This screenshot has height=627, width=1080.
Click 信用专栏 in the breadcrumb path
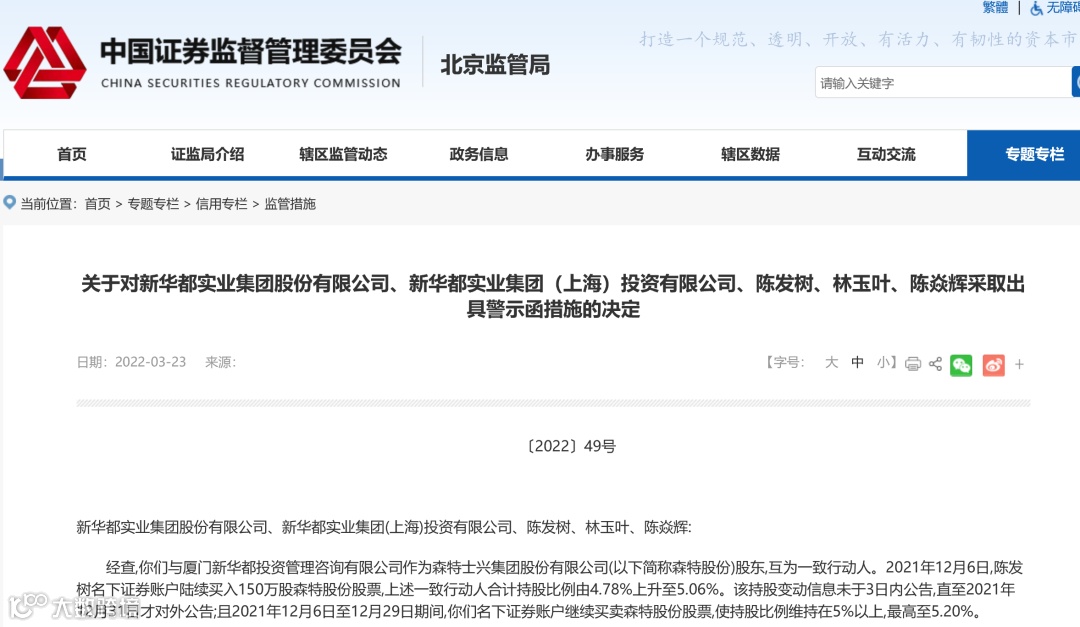click(221, 203)
